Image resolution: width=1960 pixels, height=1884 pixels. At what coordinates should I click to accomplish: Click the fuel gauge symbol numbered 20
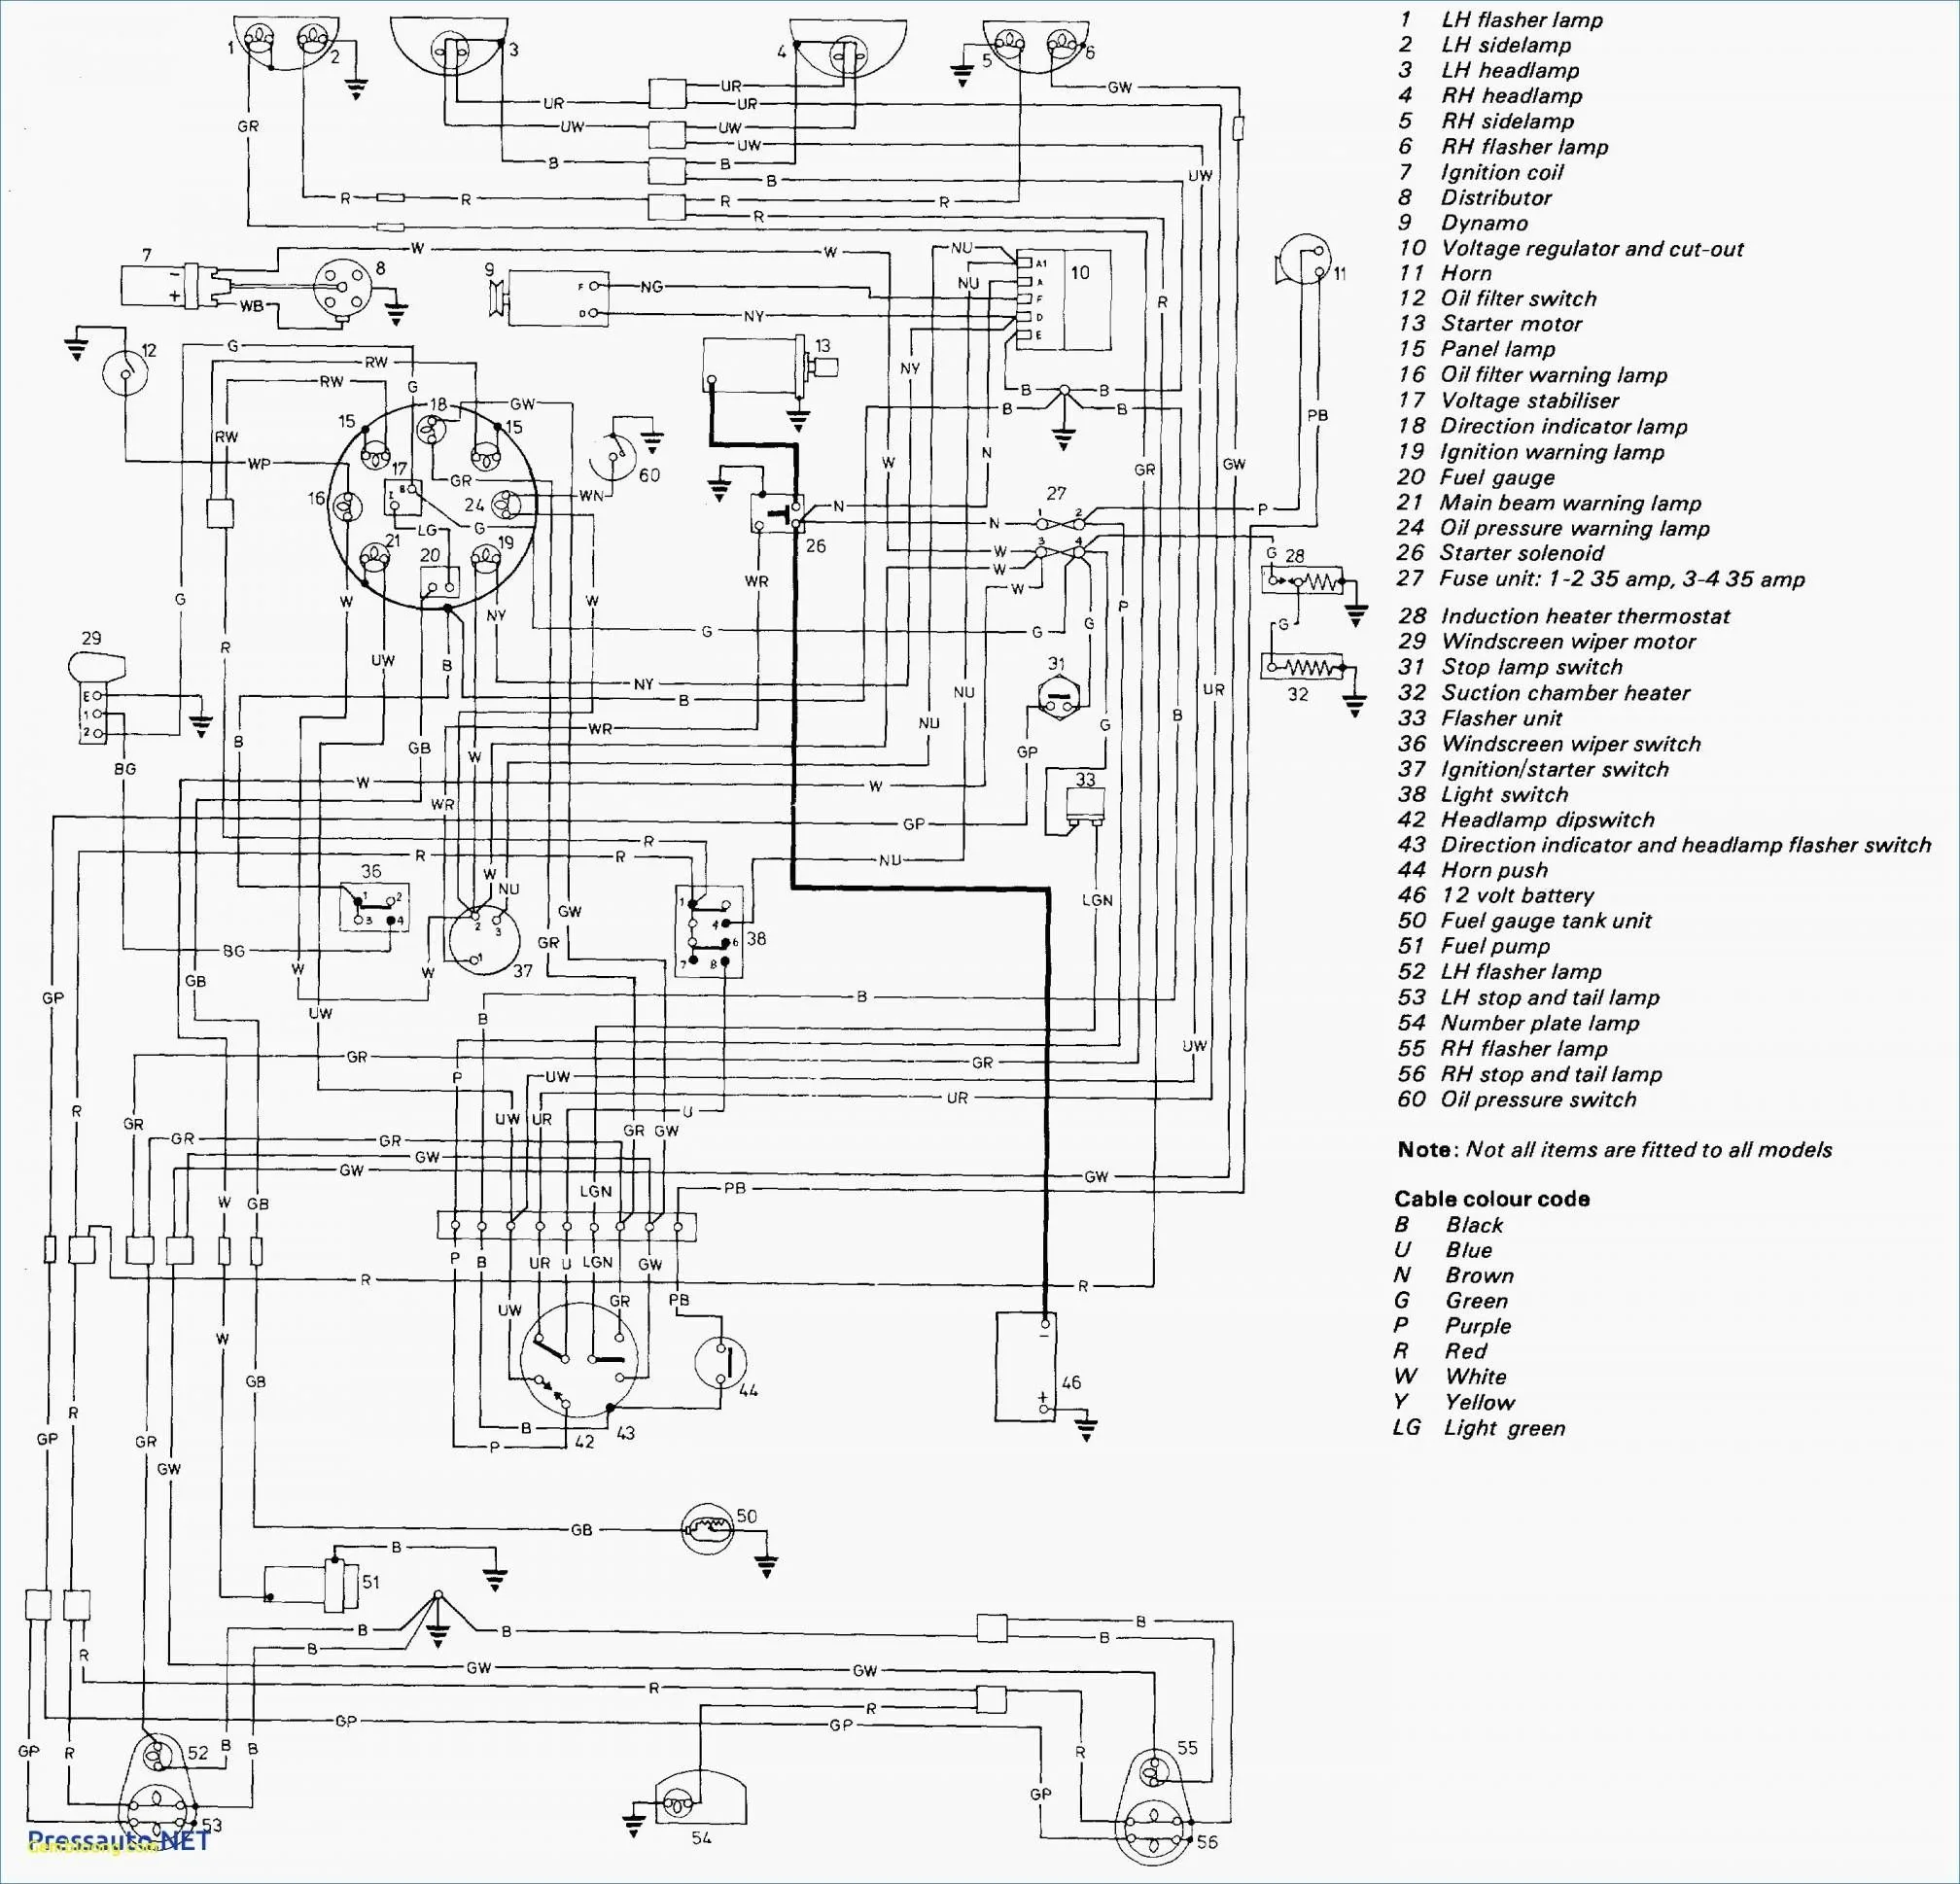click(440, 583)
